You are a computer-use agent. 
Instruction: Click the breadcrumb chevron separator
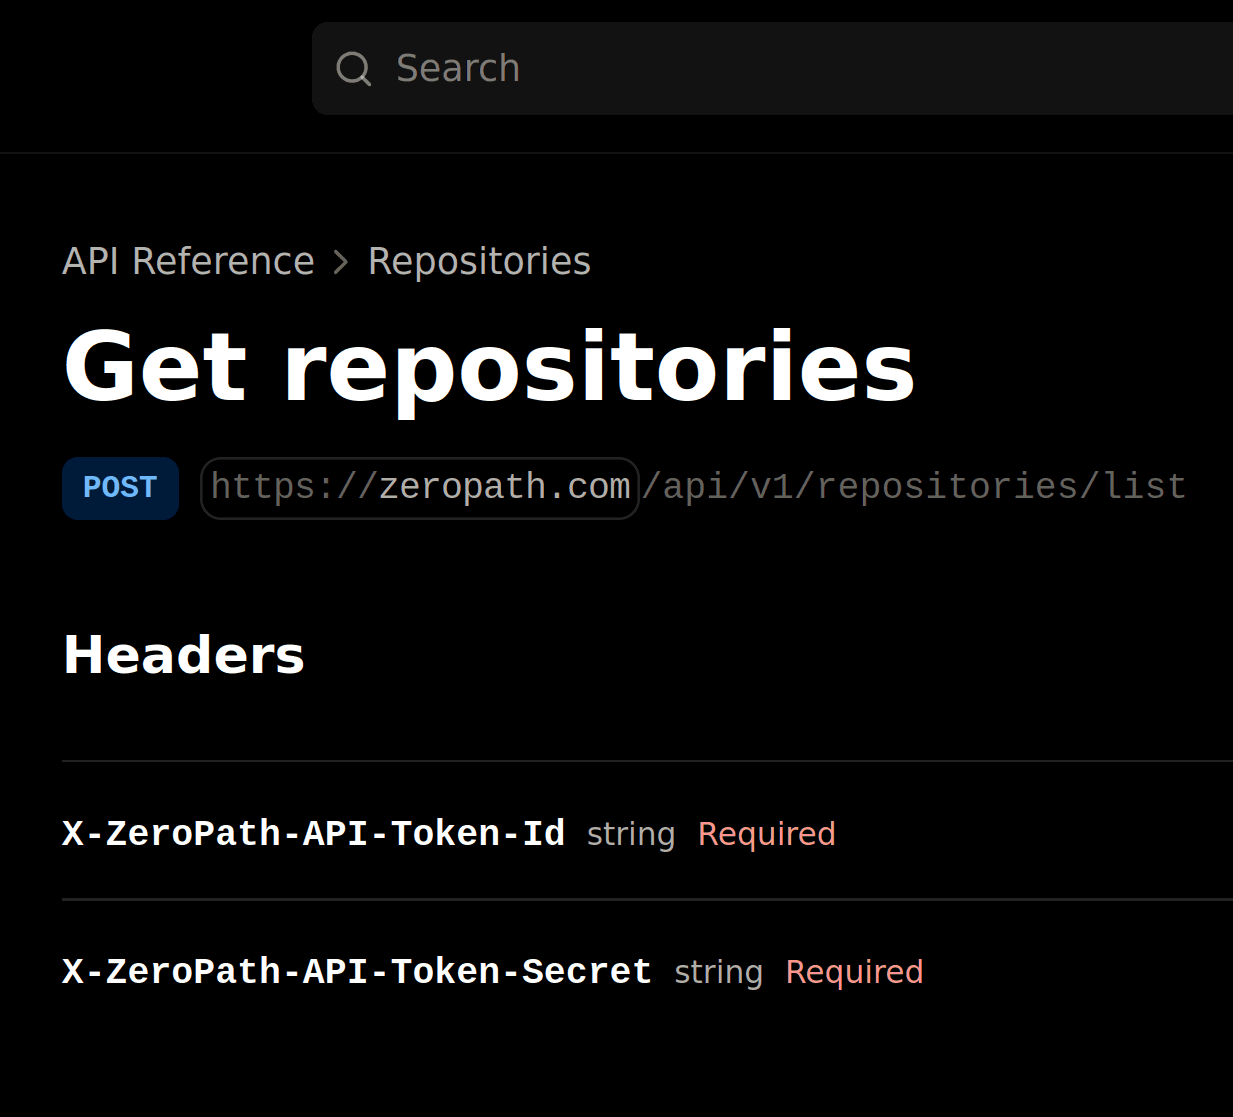pos(341,262)
